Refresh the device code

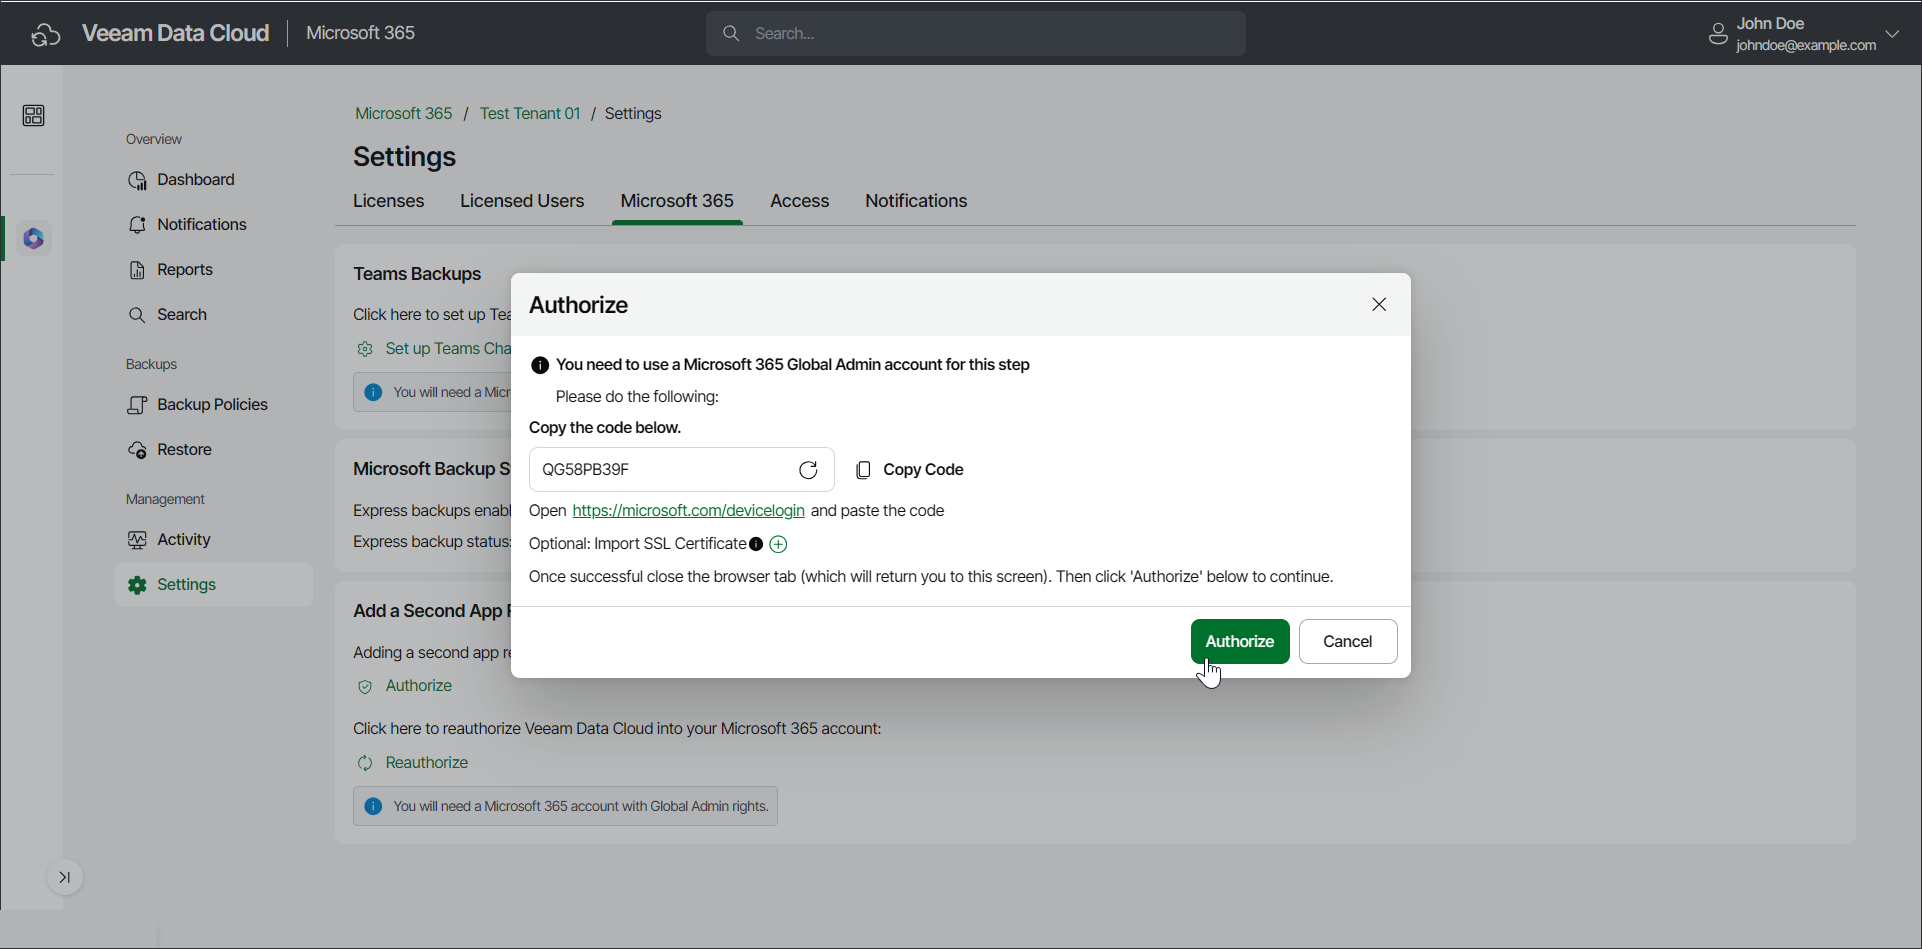click(808, 470)
